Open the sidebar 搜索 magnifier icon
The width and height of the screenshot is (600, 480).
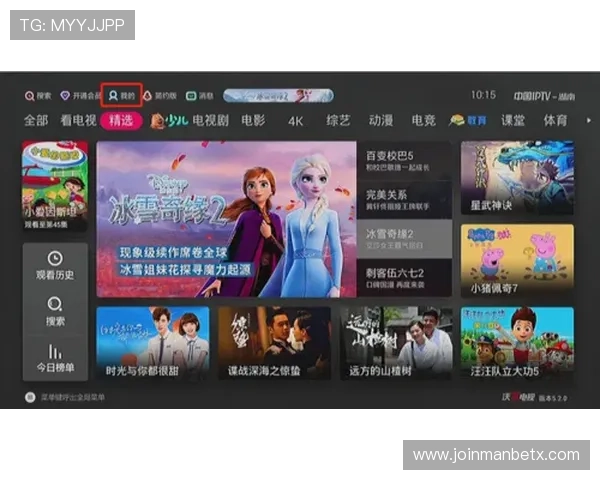coord(55,304)
